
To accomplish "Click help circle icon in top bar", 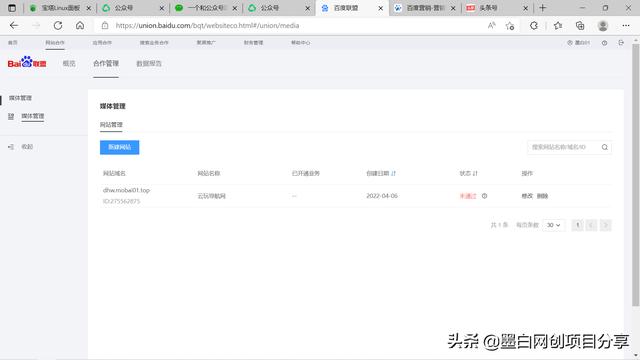I will click(x=604, y=42).
